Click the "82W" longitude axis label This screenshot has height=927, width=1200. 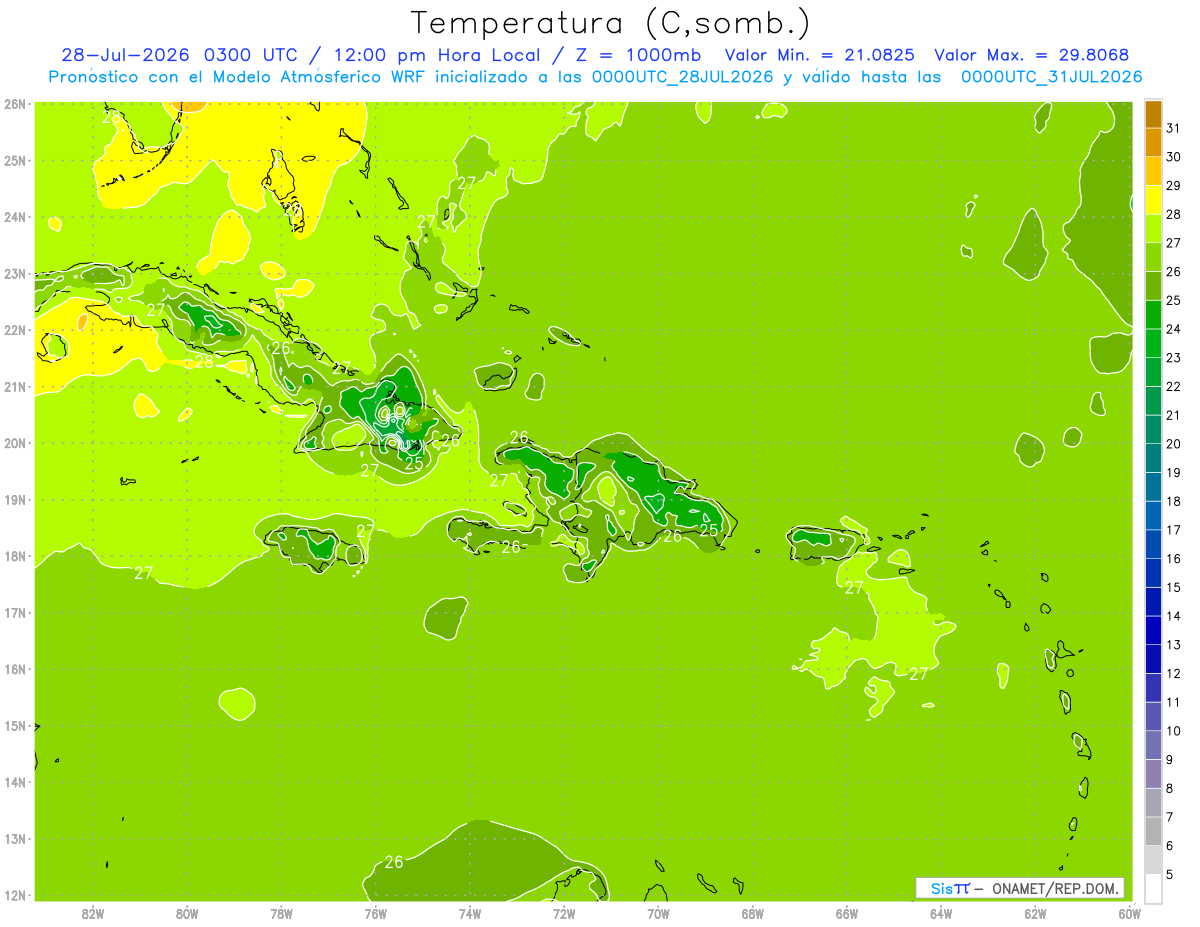93,914
